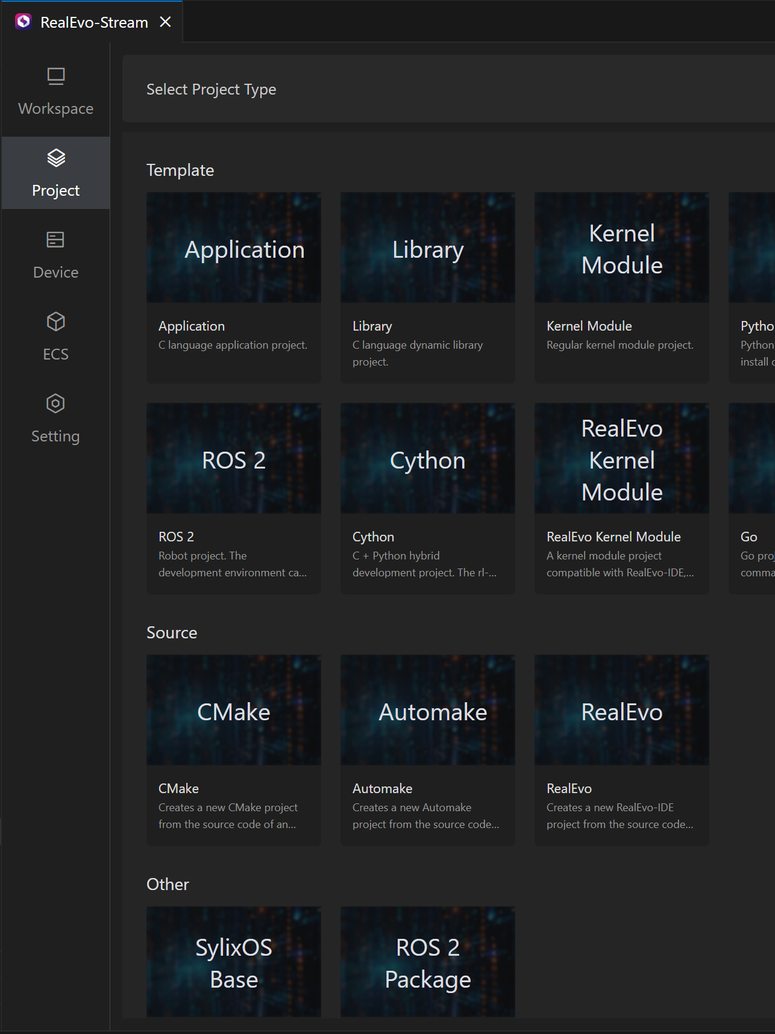Click the 'C + Python hybrid' description
Viewport: 775px width, 1034px height.
(396, 556)
